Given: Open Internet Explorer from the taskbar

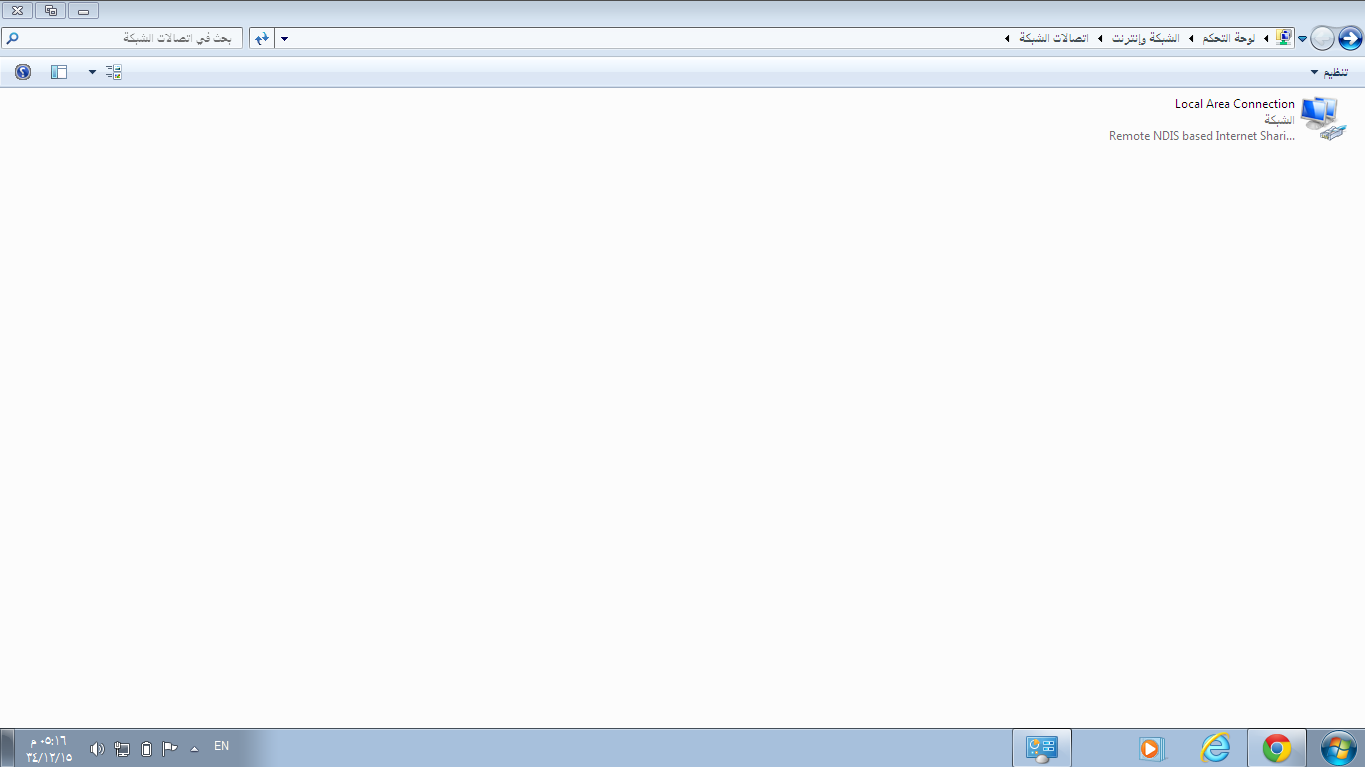Looking at the screenshot, I should (x=1215, y=748).
